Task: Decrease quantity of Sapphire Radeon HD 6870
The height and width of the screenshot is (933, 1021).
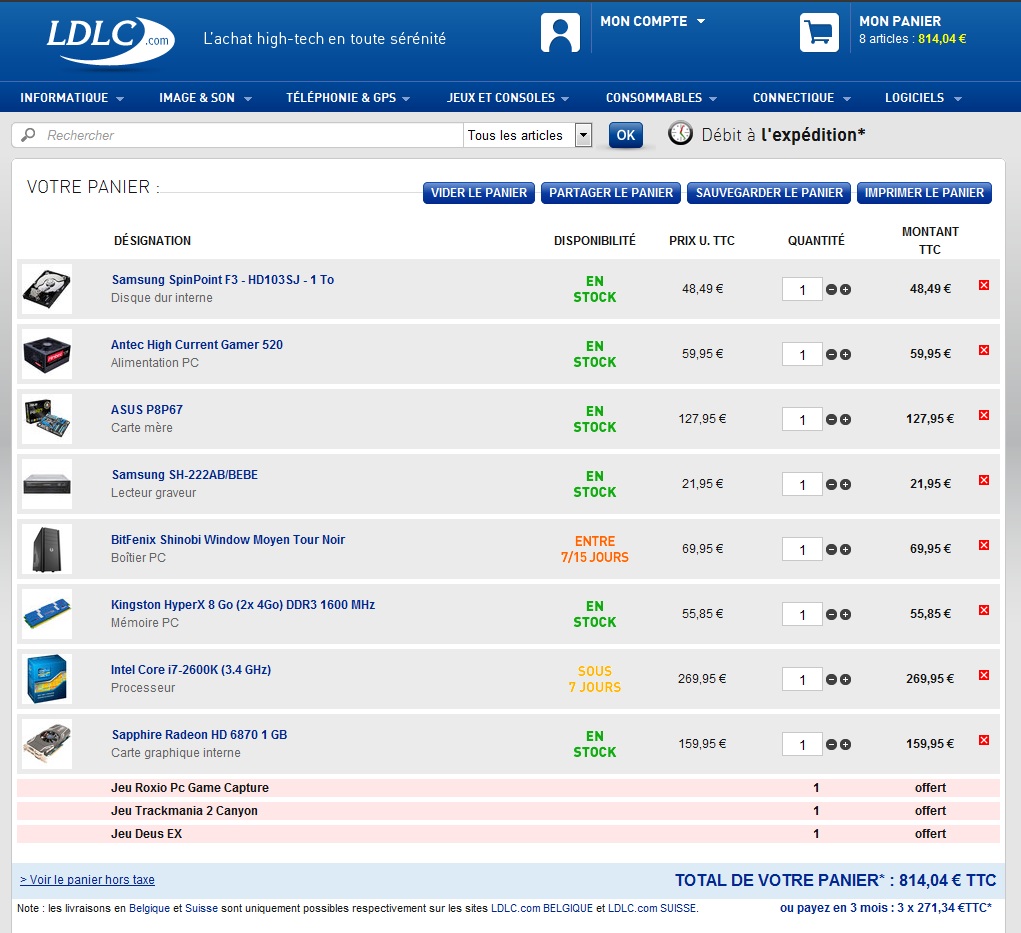Action: (x=831, y=745)
